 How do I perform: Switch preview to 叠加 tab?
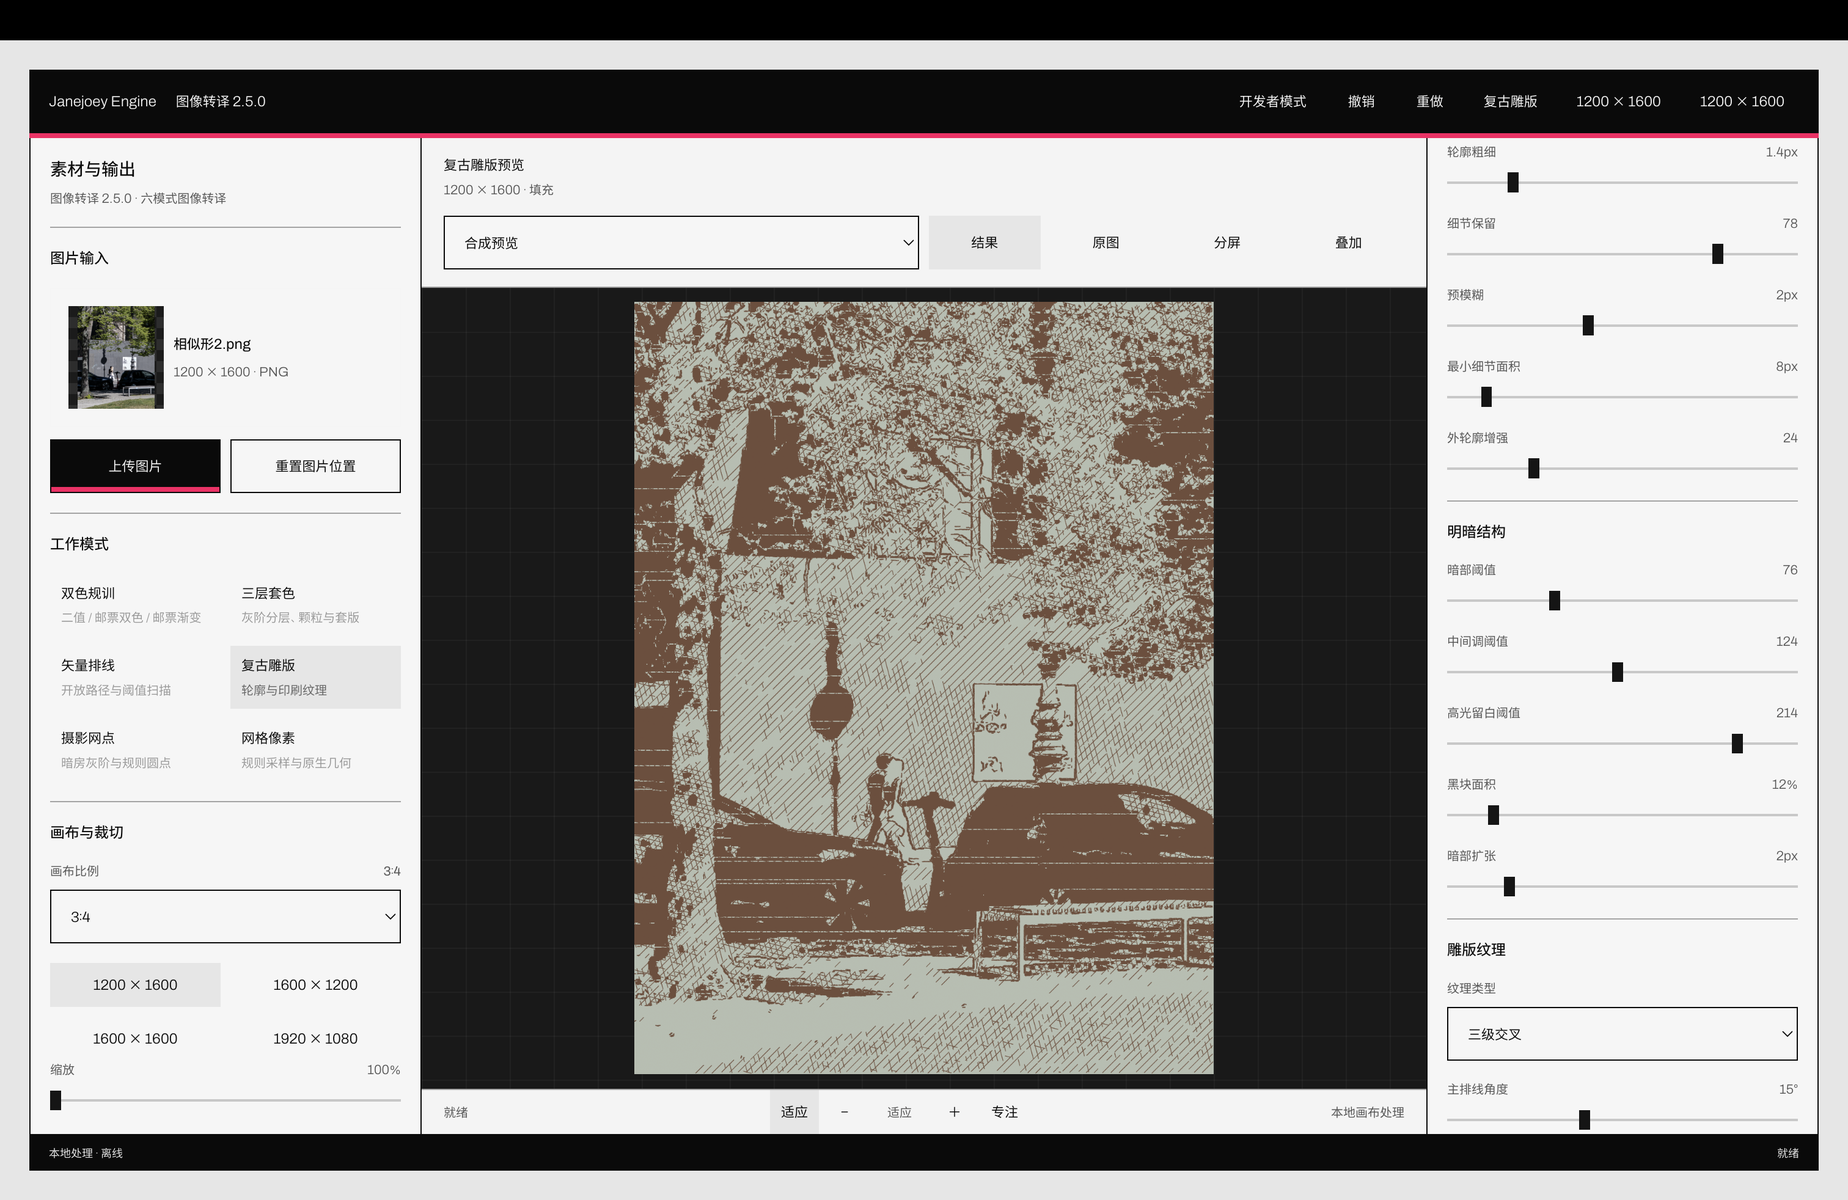click(x=1348, y=242)
